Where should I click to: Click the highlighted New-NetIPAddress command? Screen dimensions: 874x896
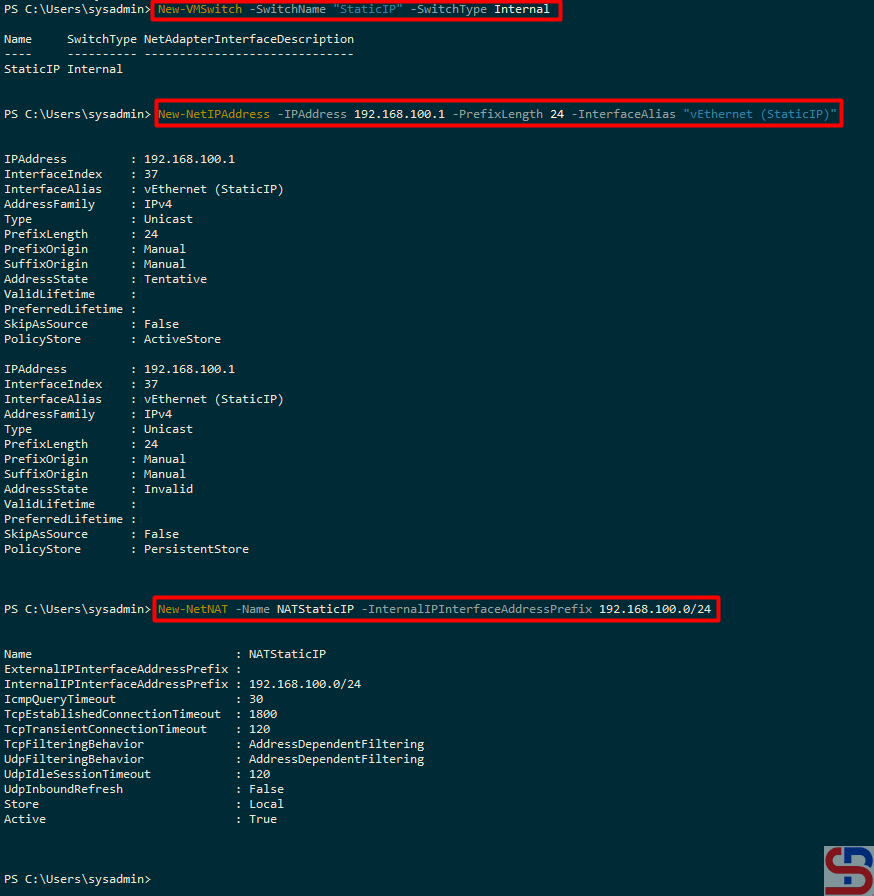point(497,114)
